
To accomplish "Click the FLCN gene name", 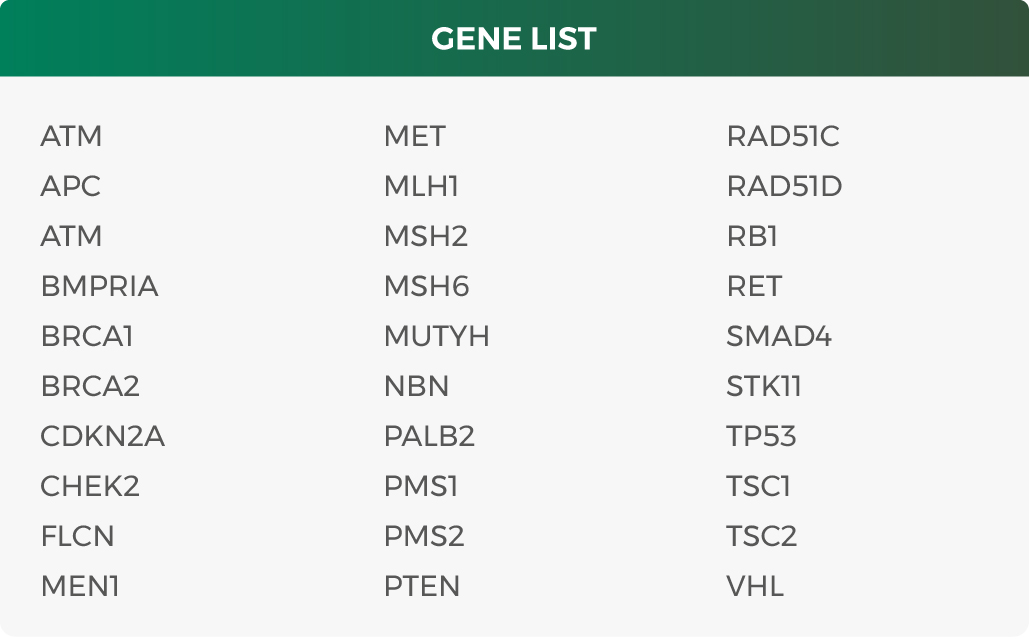I will [77, 536].
